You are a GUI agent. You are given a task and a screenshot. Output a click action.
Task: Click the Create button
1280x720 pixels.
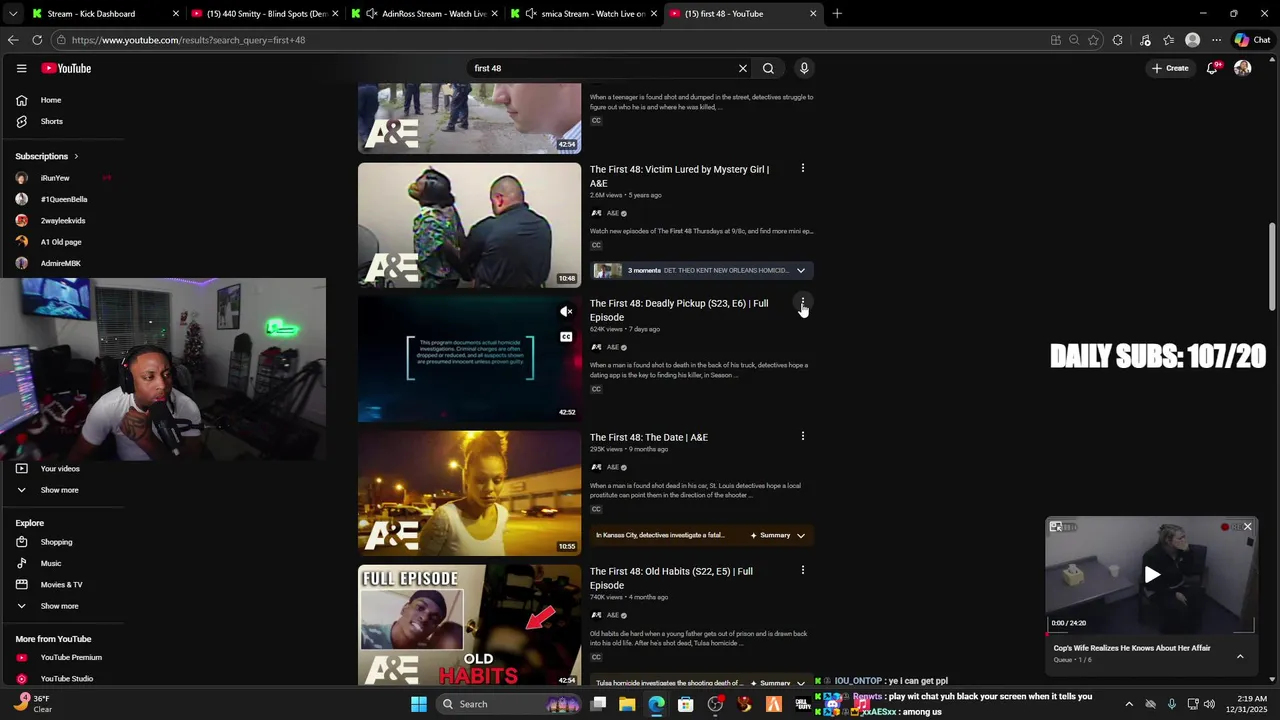pos(1169,68)
